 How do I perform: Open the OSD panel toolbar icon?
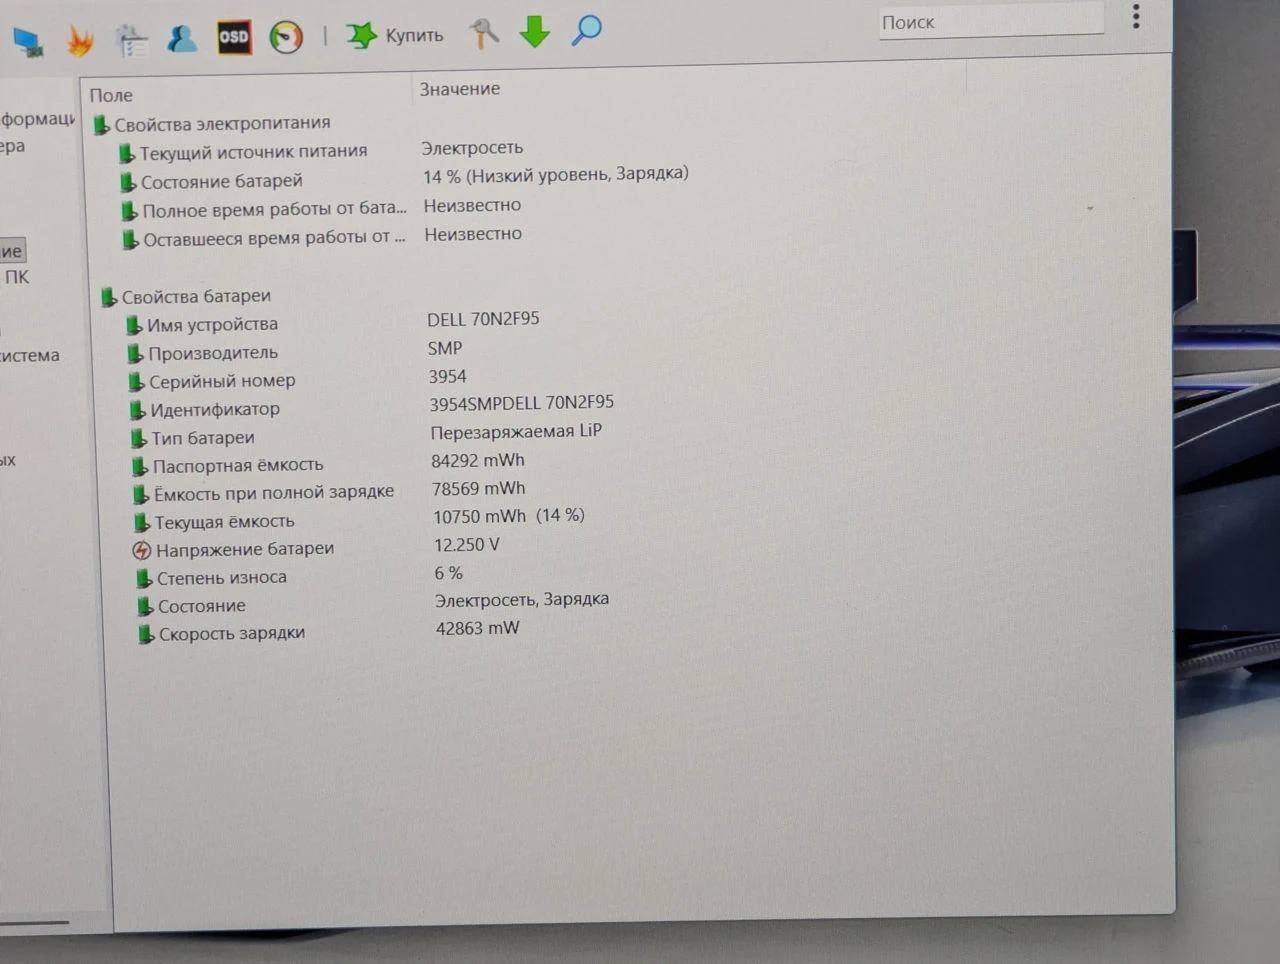pyautogui.click(x=234, y=38)
